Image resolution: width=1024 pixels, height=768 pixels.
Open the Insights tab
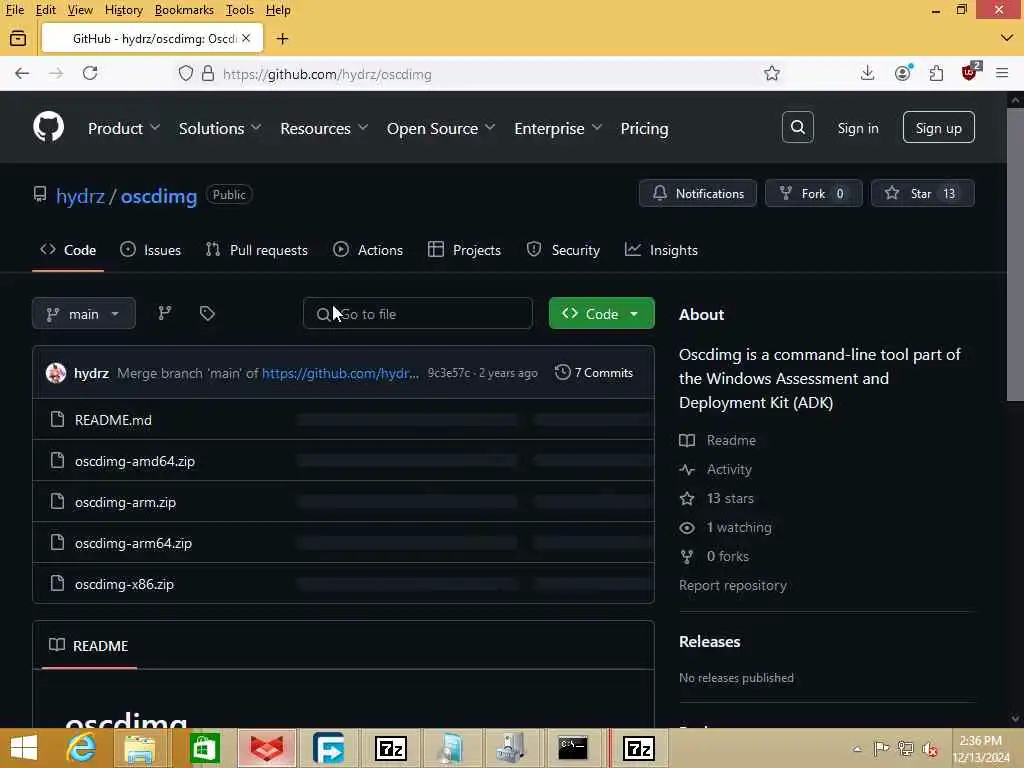pyautogui.click(x=661, y=250)
